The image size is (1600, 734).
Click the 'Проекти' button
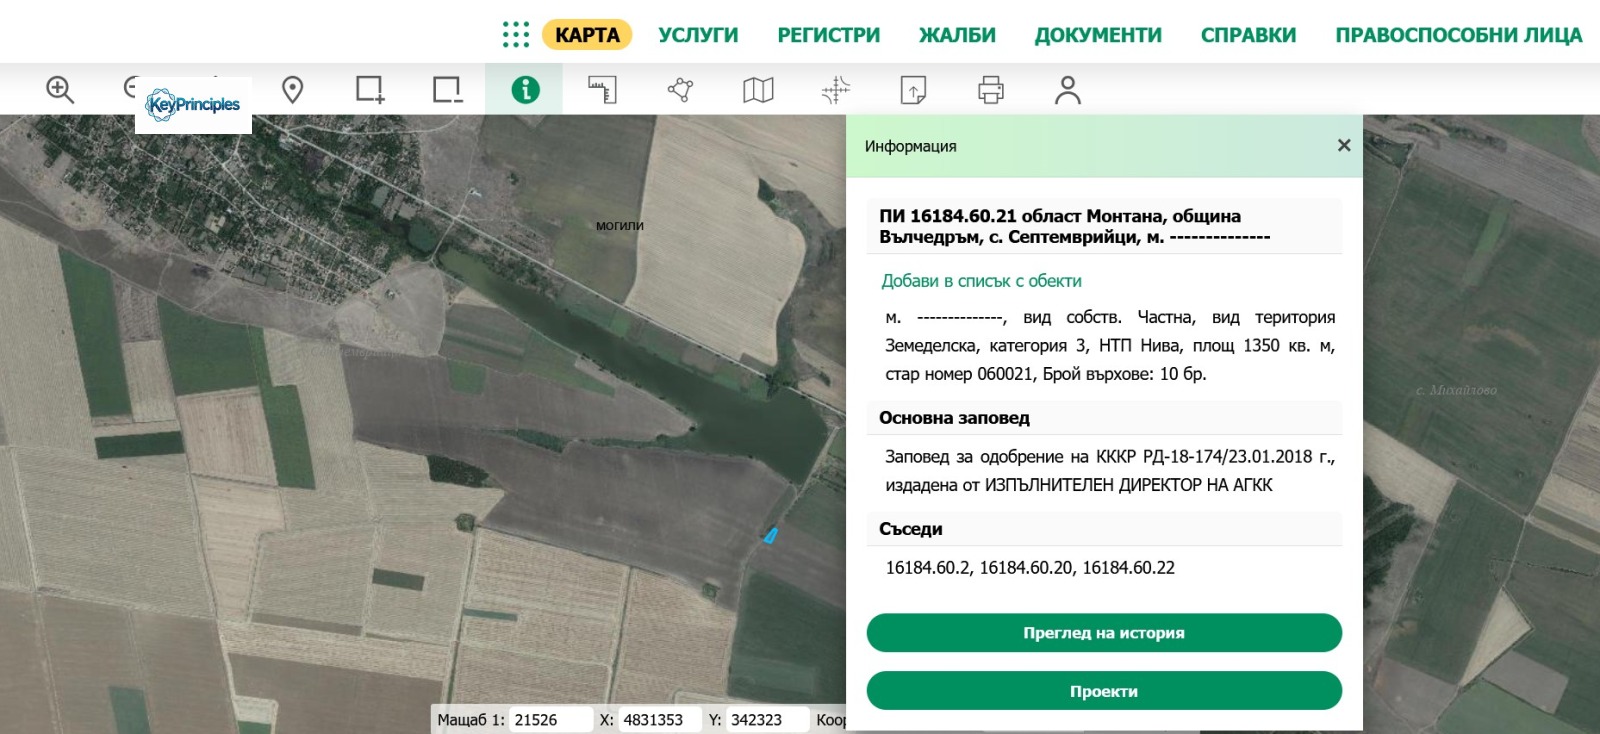(x=1104, y=691)
